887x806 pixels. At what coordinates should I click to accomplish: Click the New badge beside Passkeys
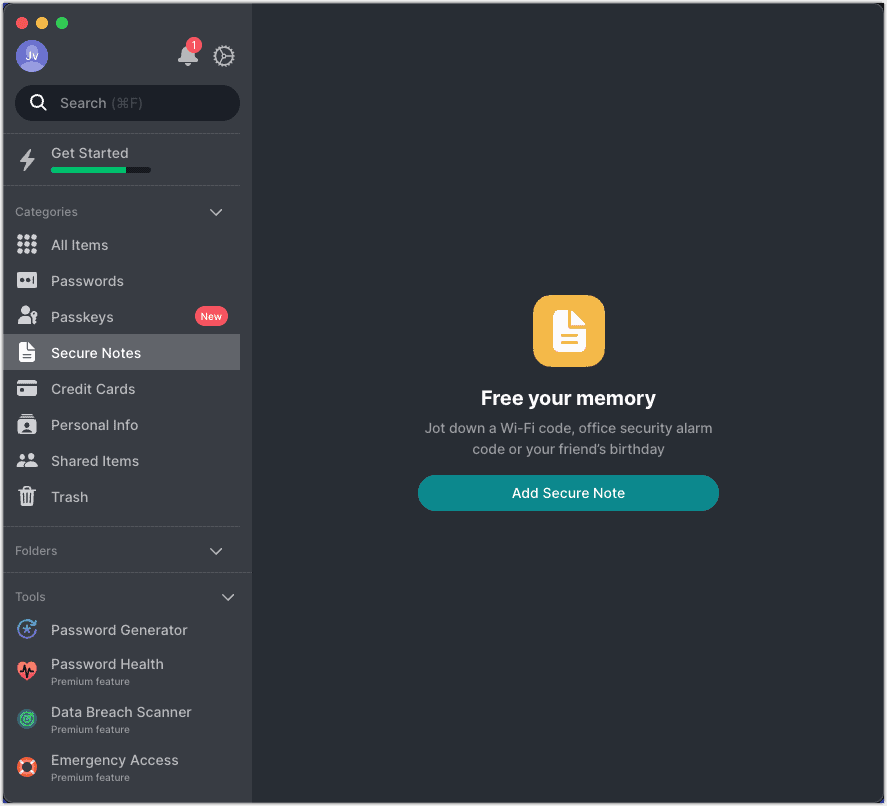coord(211,316)
